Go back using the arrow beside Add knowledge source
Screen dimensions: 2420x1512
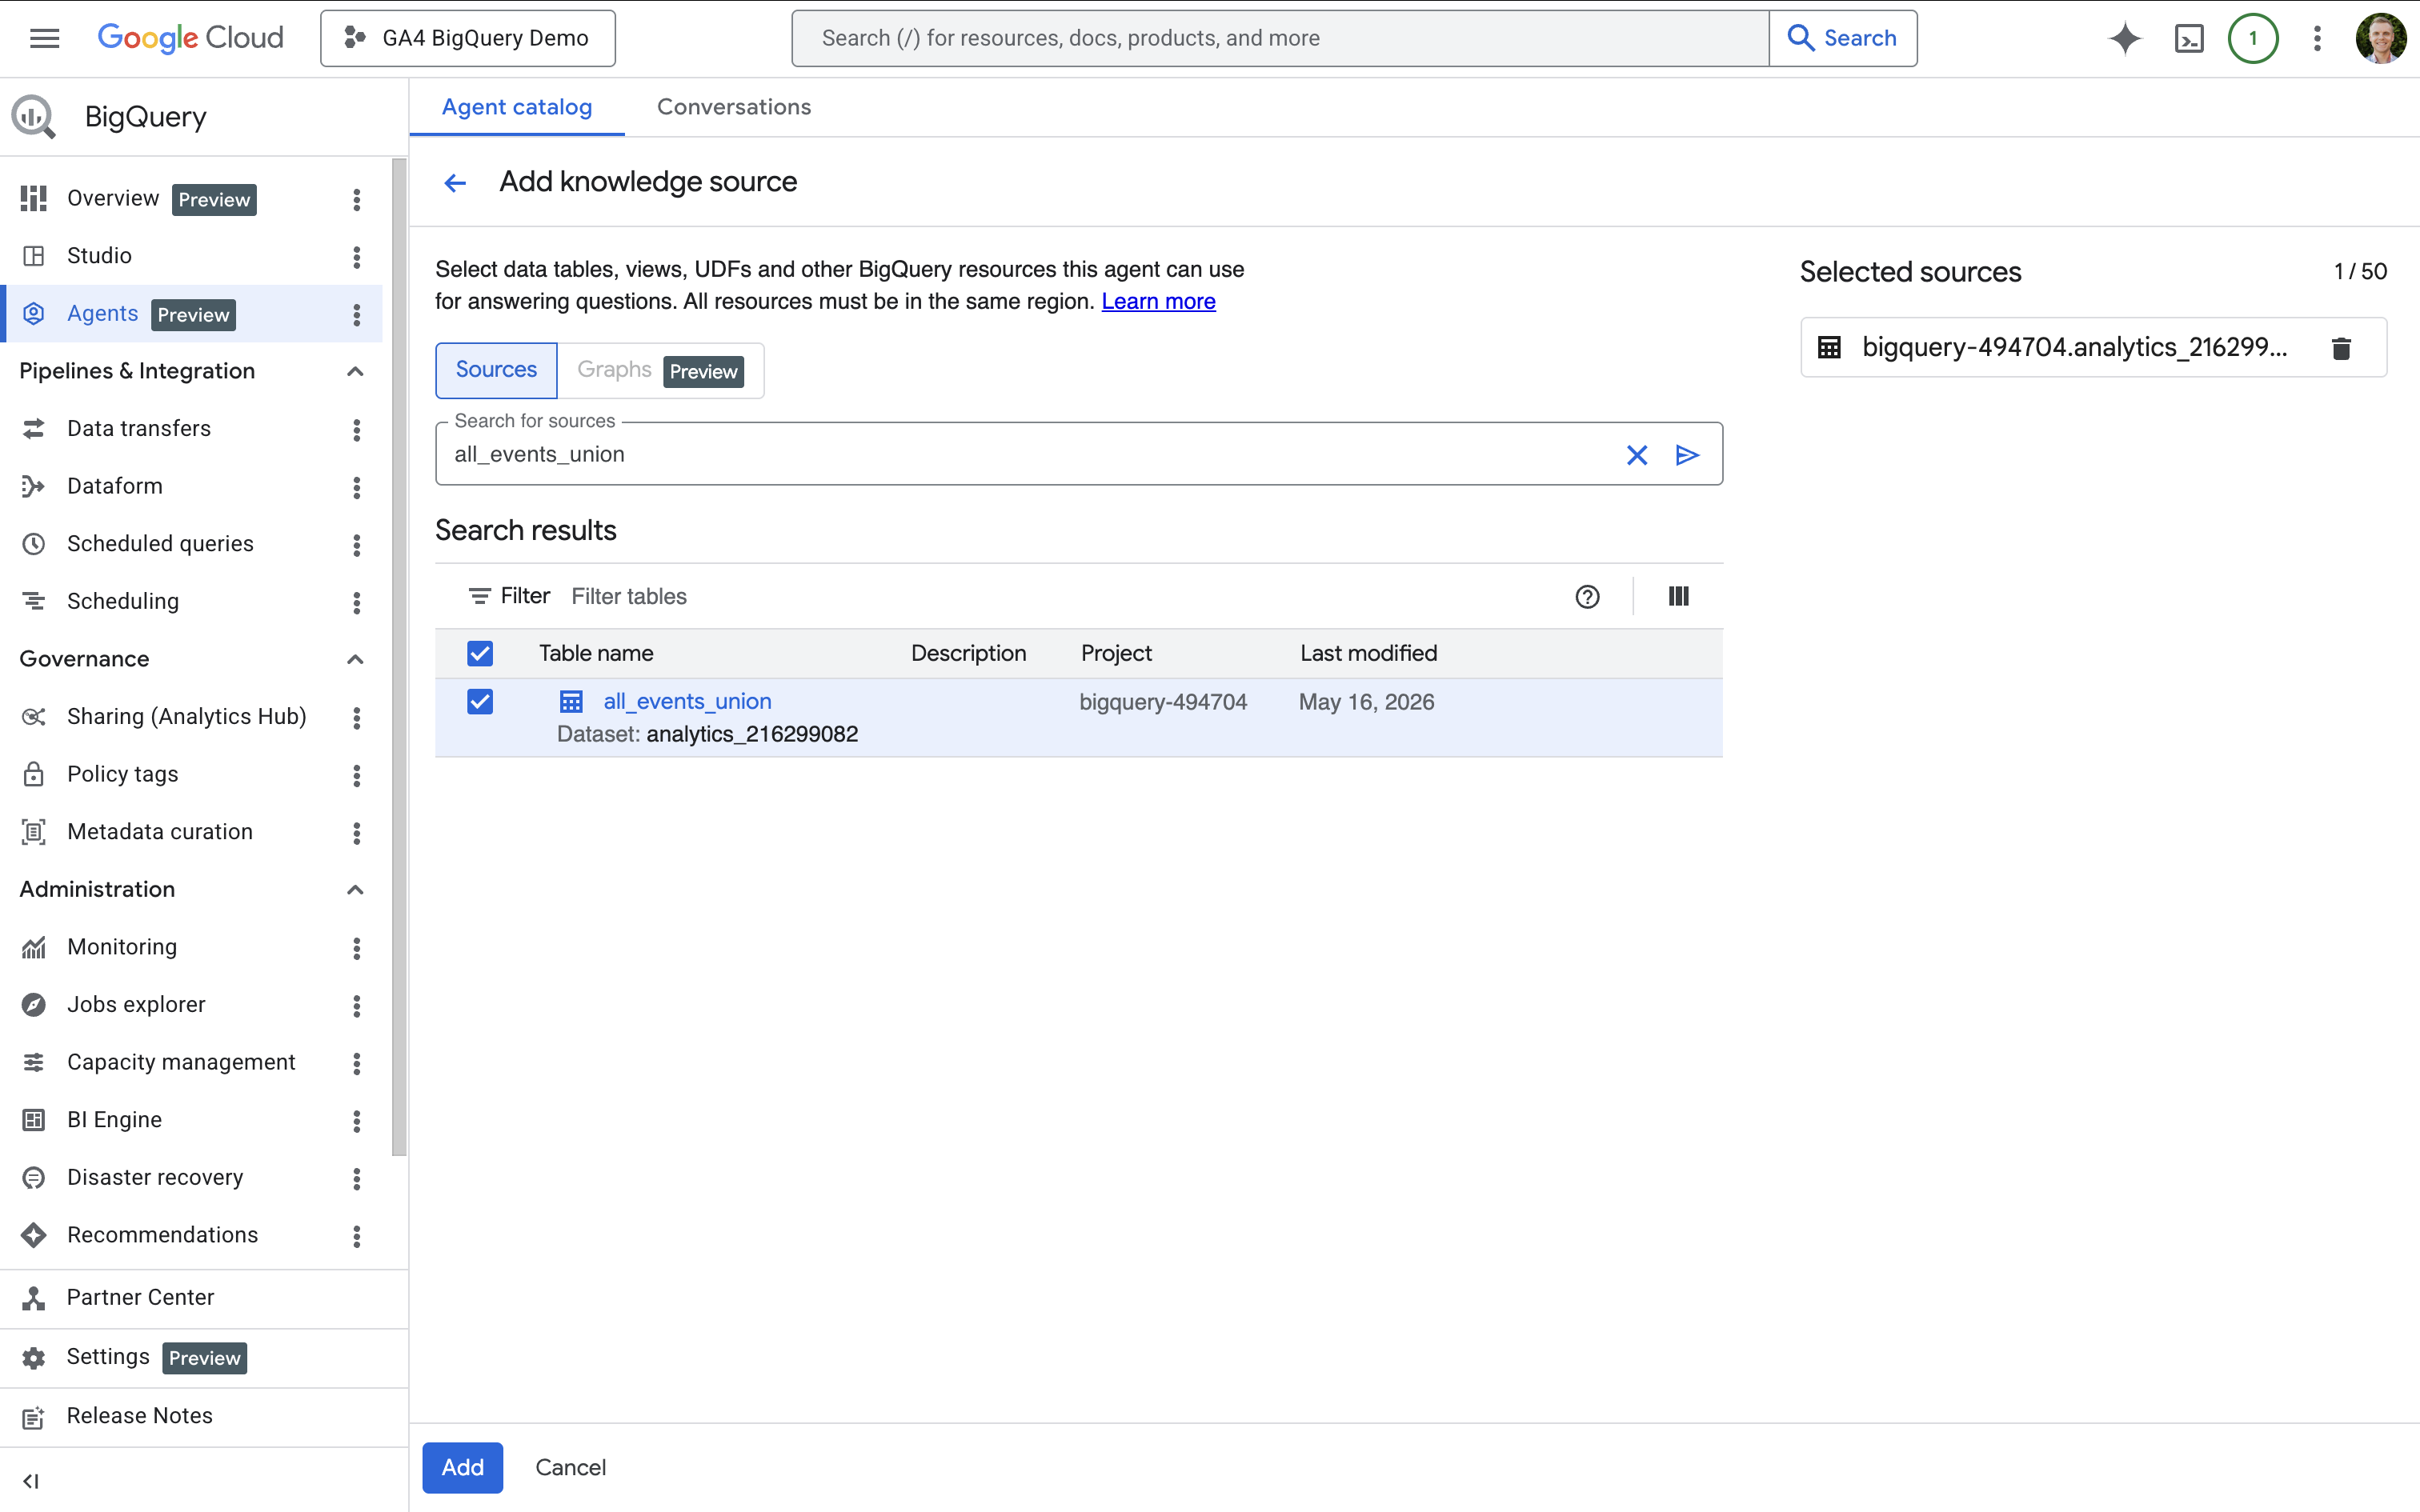(455, 182)
